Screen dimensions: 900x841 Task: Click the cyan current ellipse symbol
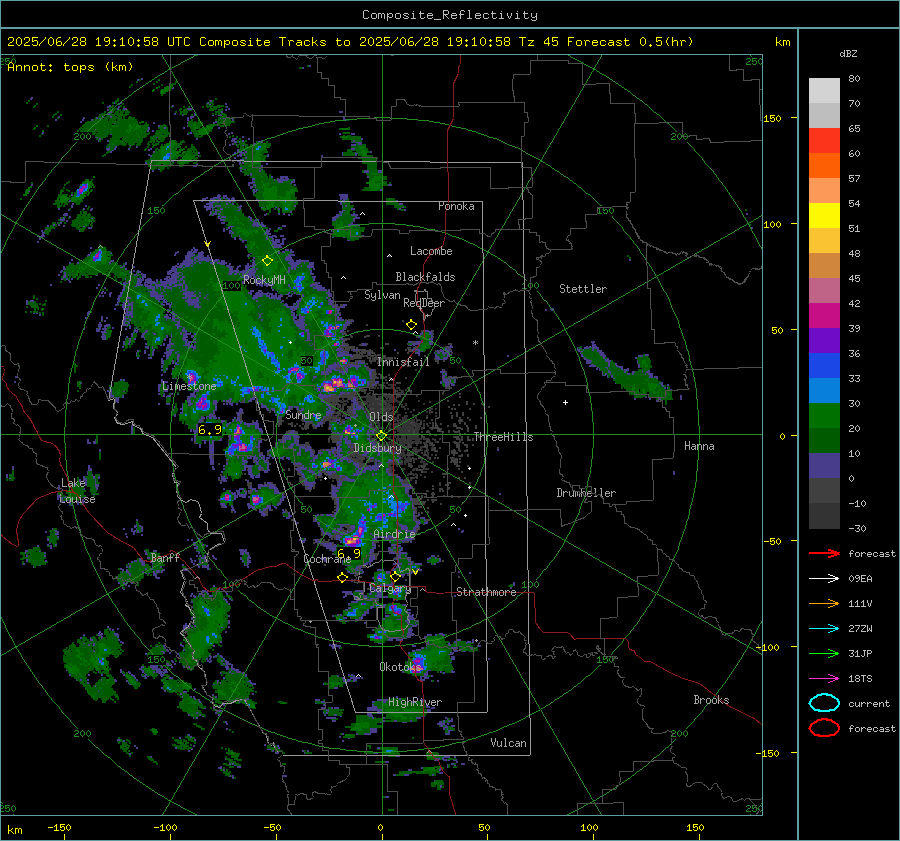point(824,703)
